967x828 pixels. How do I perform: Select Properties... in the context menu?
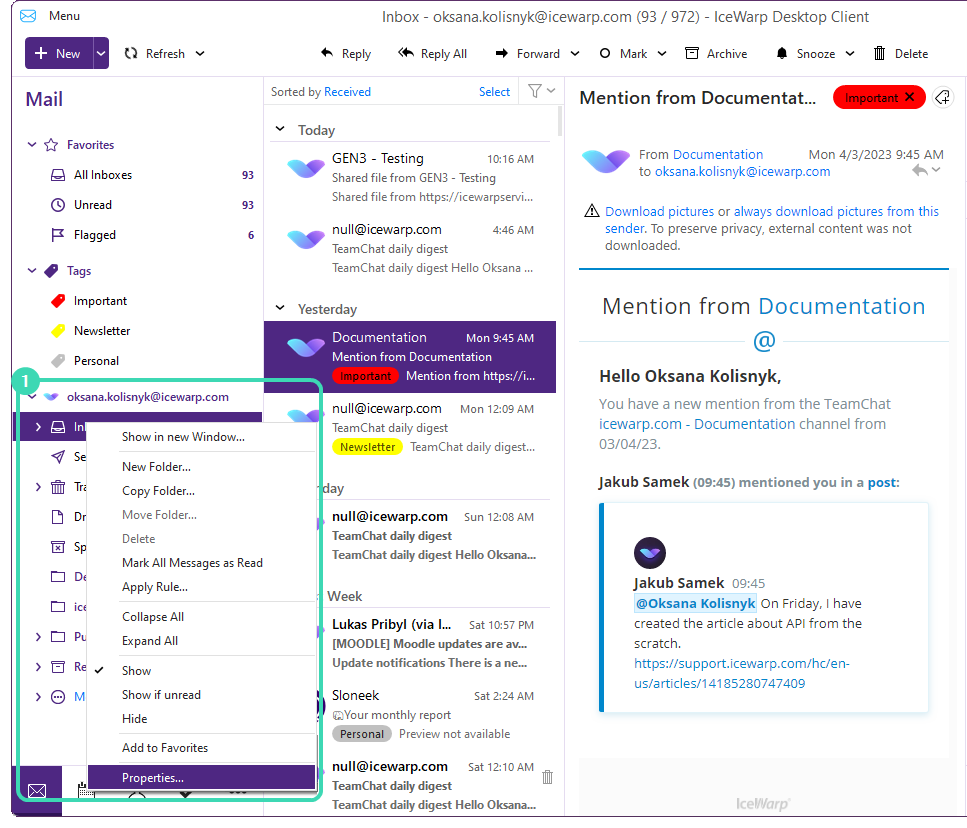coord(153,778)
